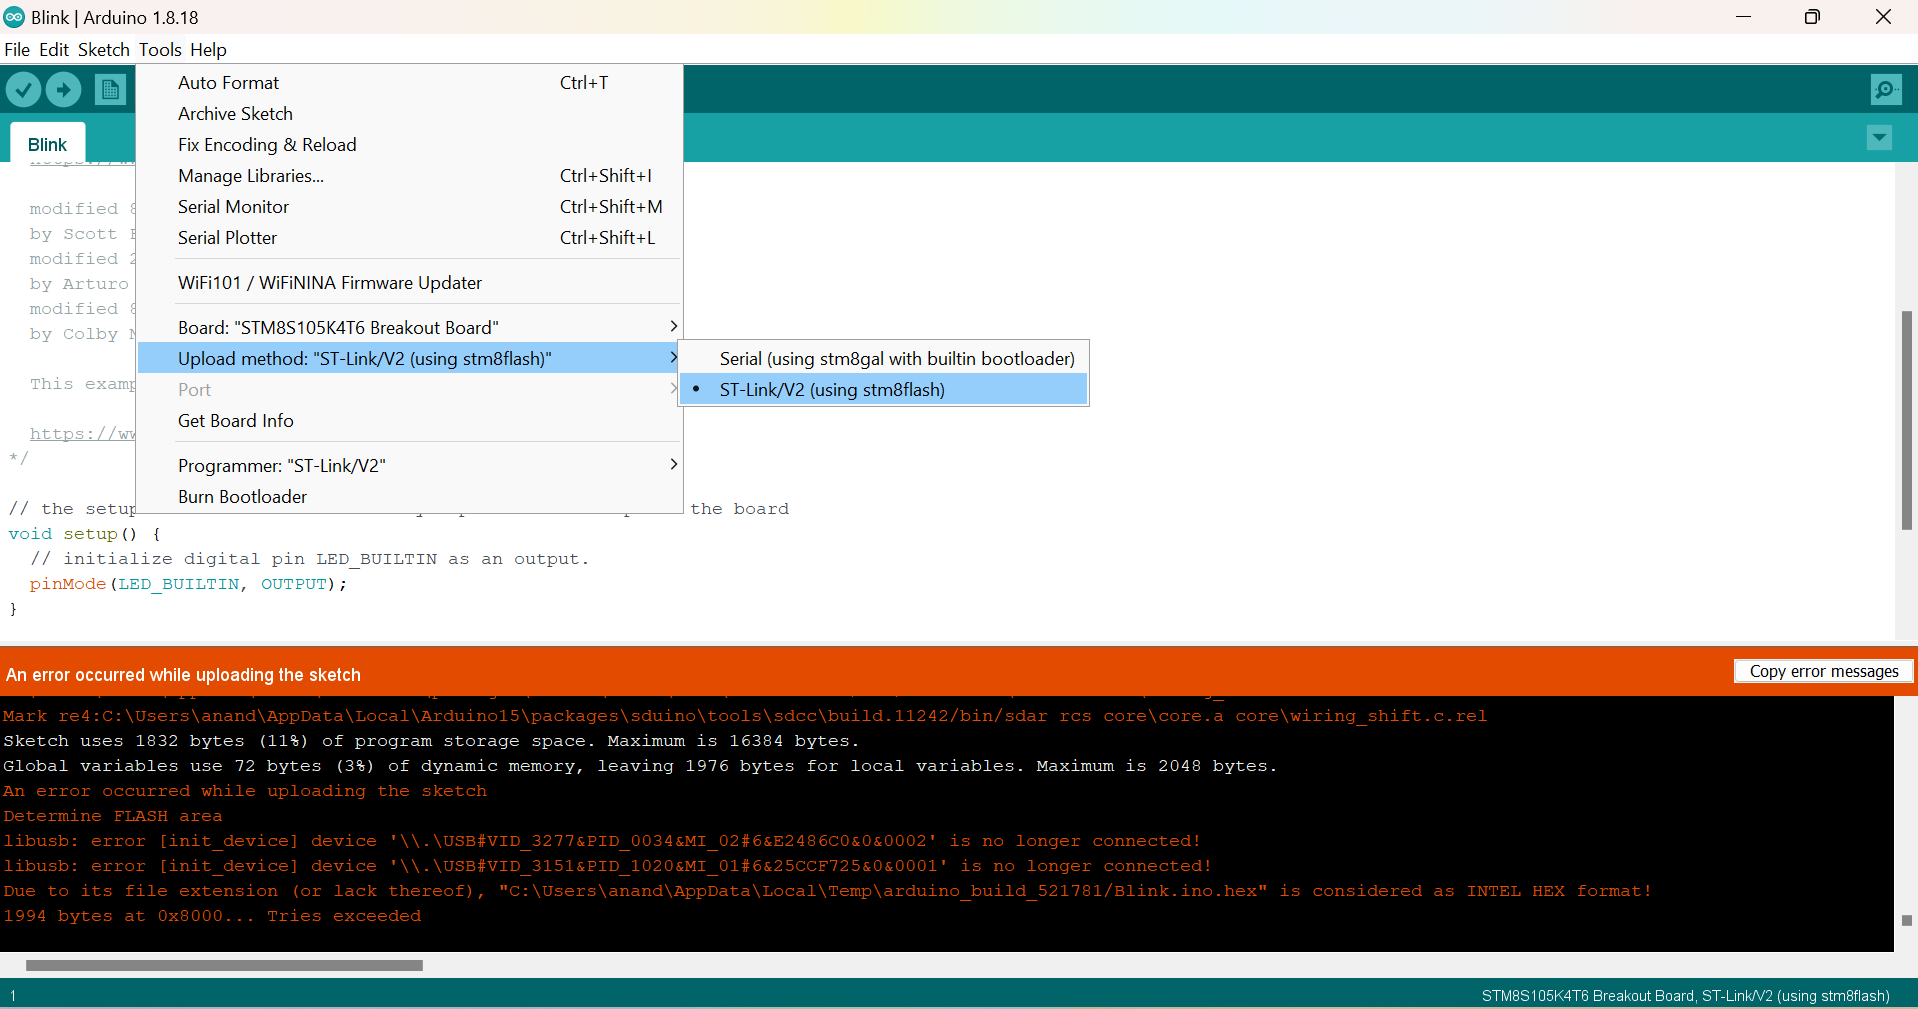Launch Serial Monitor from the menu
The height and width of the screenshot is (1009, 1918).
(x=410, y=207)
